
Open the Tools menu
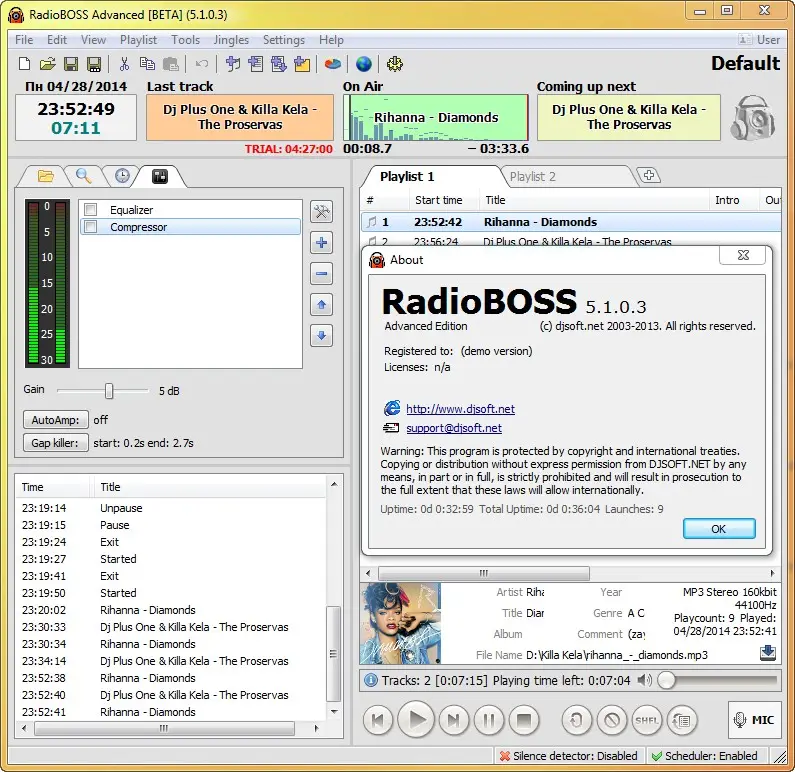186,40
